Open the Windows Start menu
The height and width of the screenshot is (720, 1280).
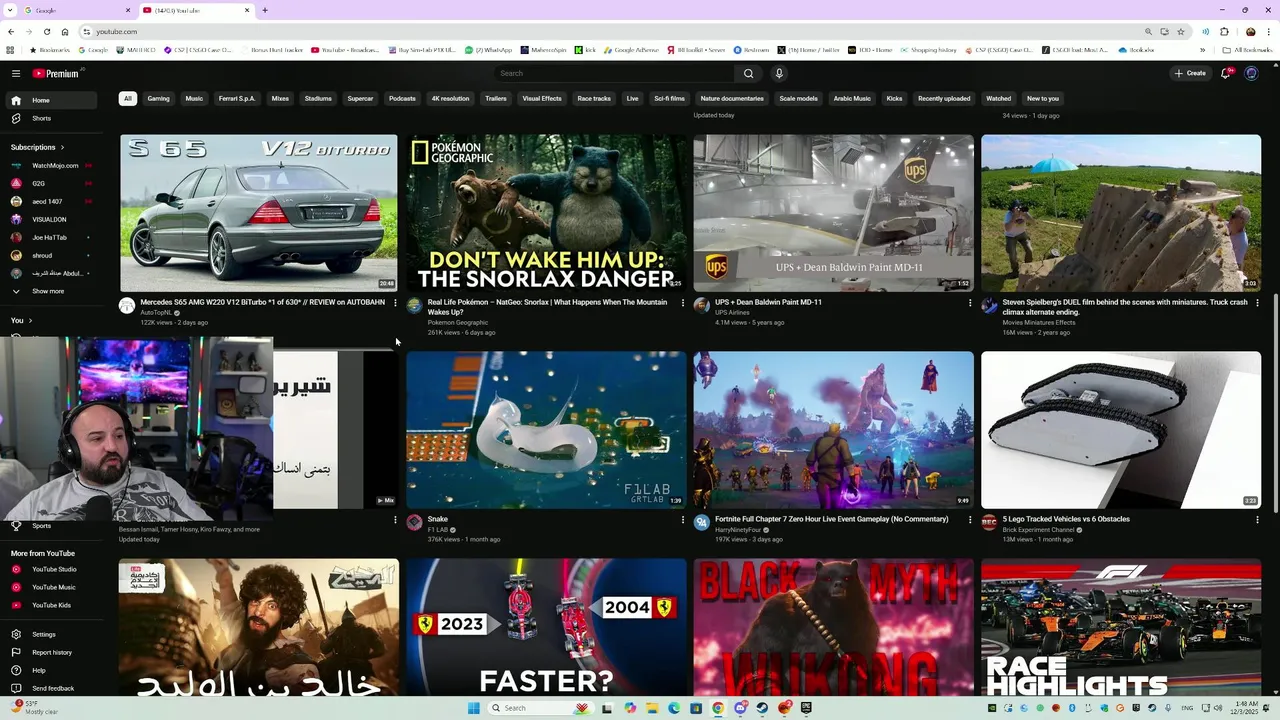coord(473,708)
